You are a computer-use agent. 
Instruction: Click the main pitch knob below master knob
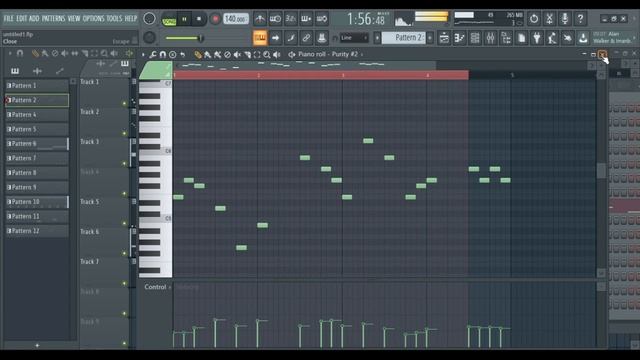[x=149, y=38]
